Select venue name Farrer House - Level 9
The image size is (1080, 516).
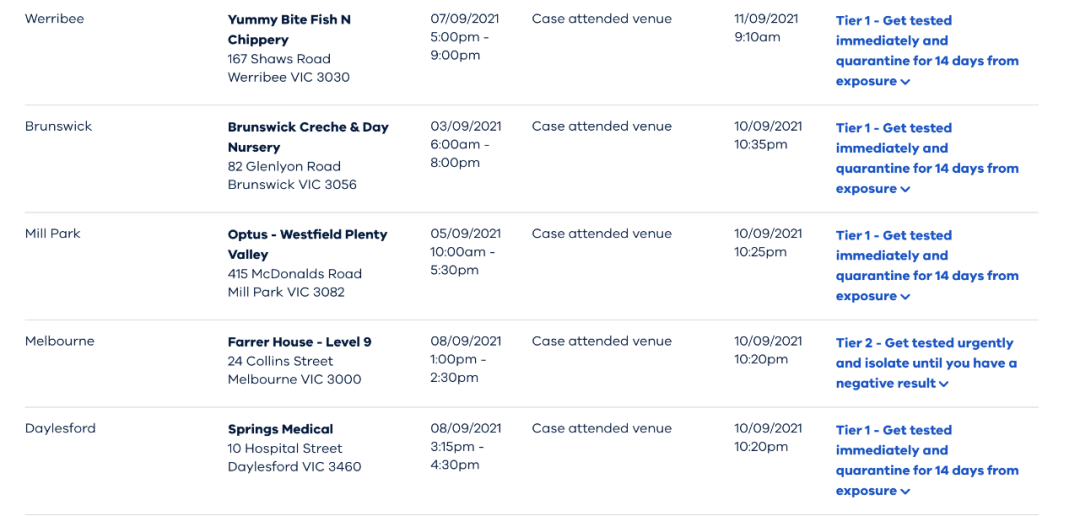300,342
